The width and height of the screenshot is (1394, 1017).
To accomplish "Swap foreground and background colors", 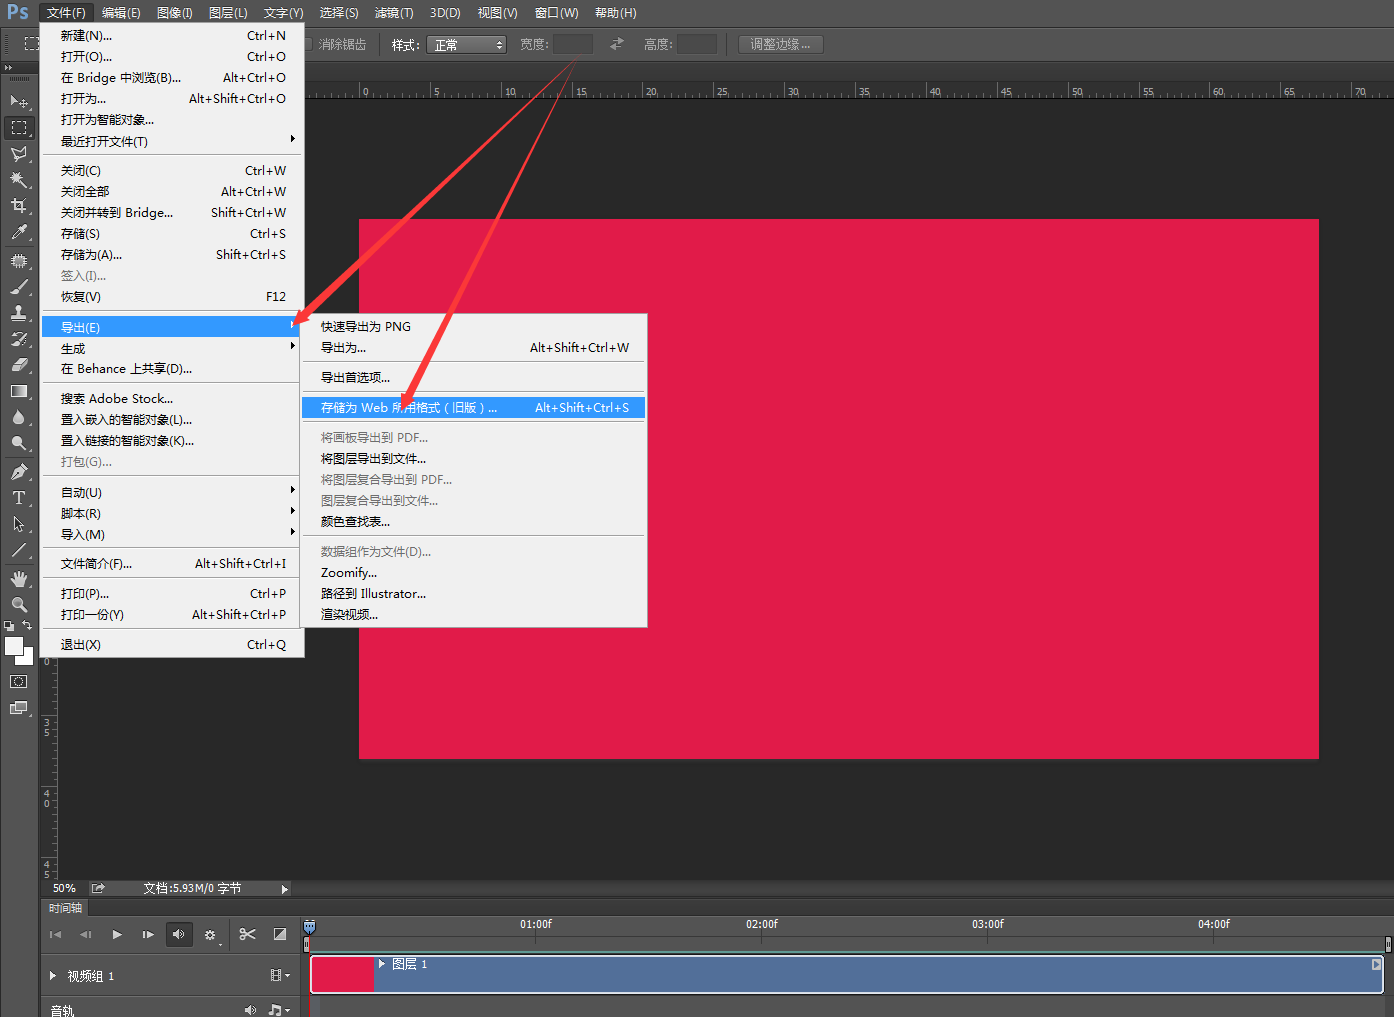I will point(27,626).
